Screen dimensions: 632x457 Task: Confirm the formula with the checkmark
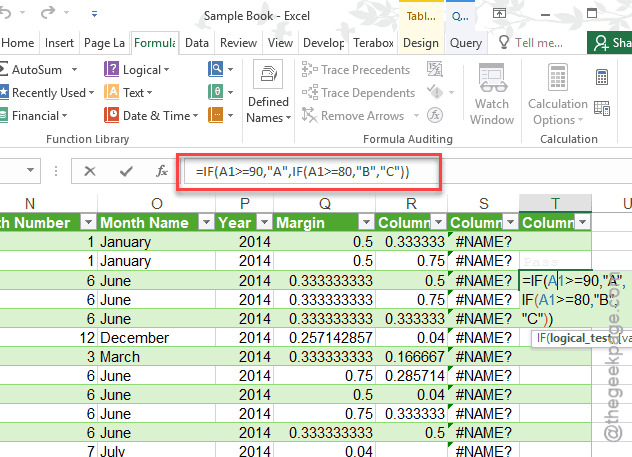tap(125, 171)
